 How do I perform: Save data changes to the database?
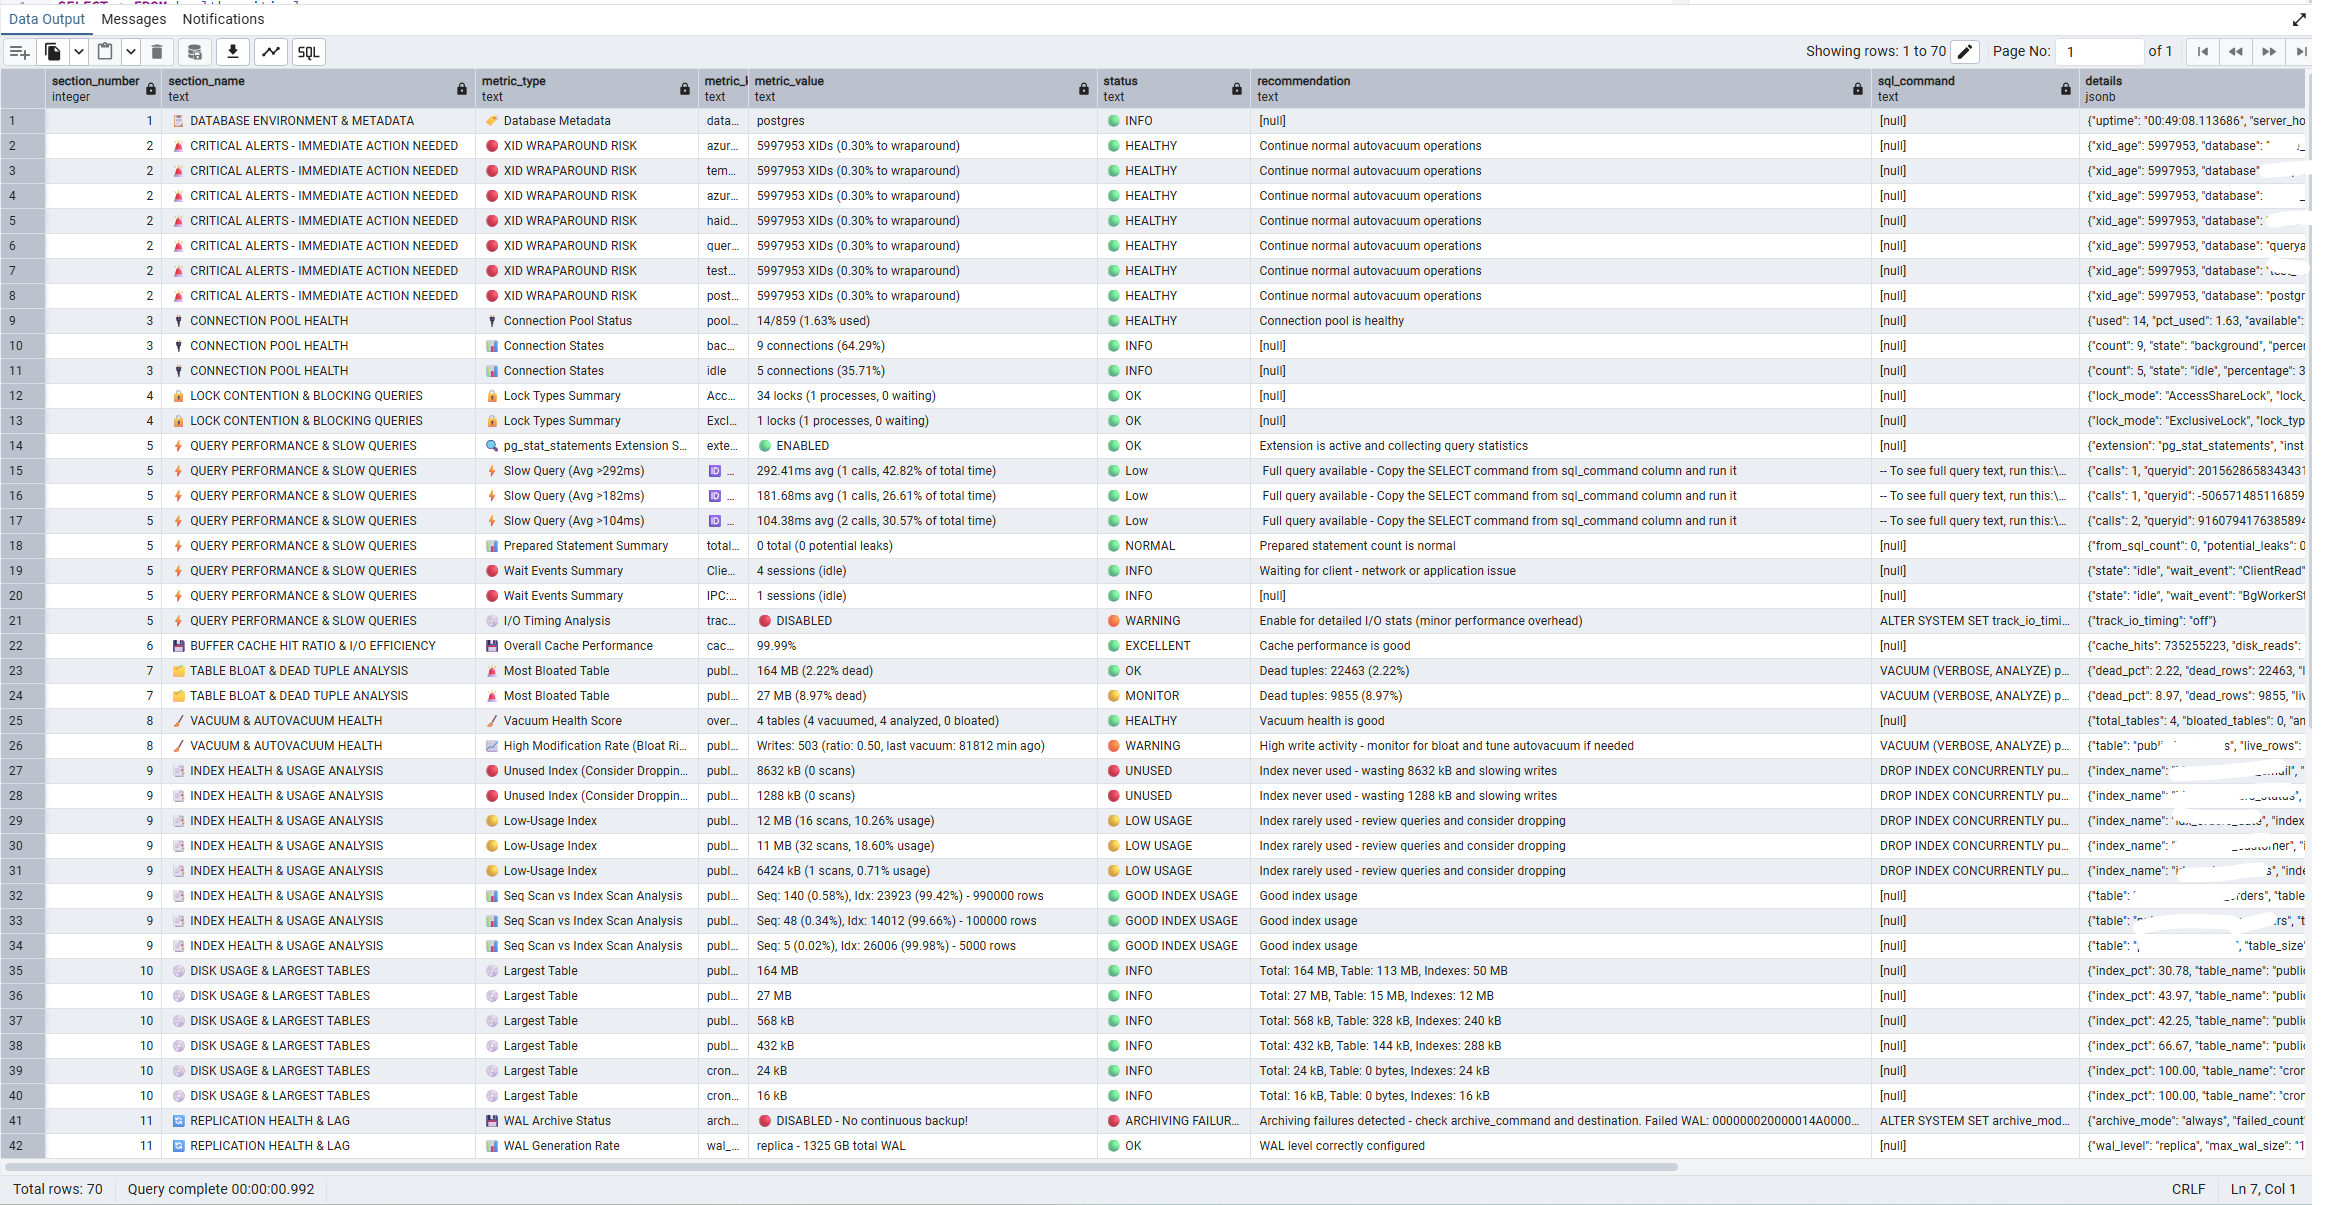pyautogui.click(x=193, y=52)
